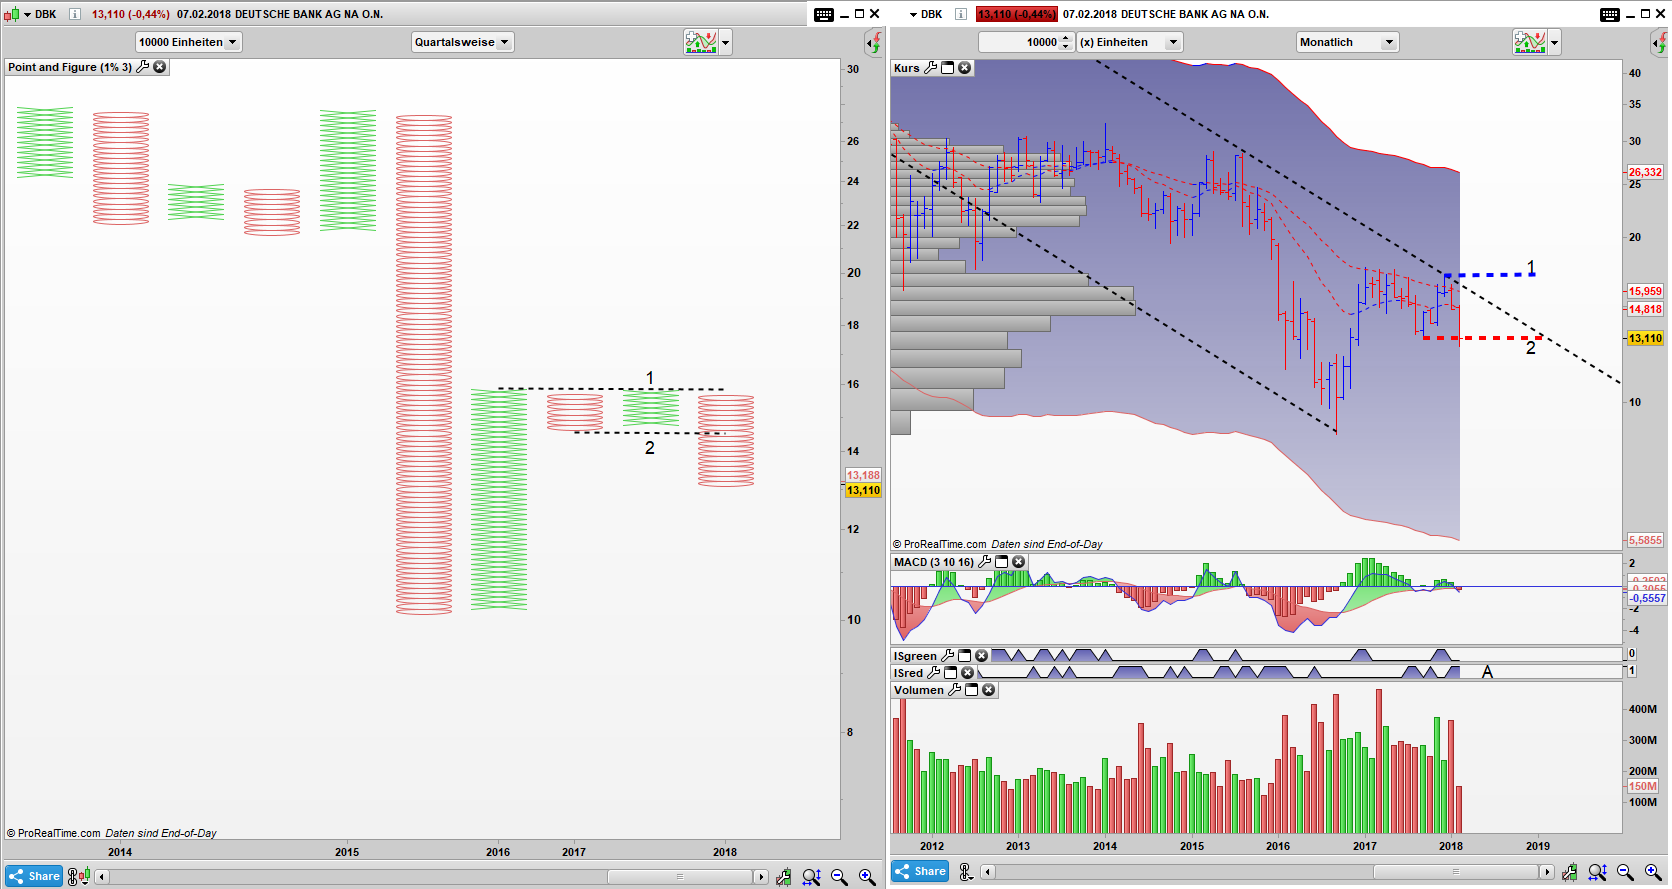Increase units with the 10000 stepper up arrow
The height and width of the screenshot is (889, 1672).
(x=1066, y=38)
